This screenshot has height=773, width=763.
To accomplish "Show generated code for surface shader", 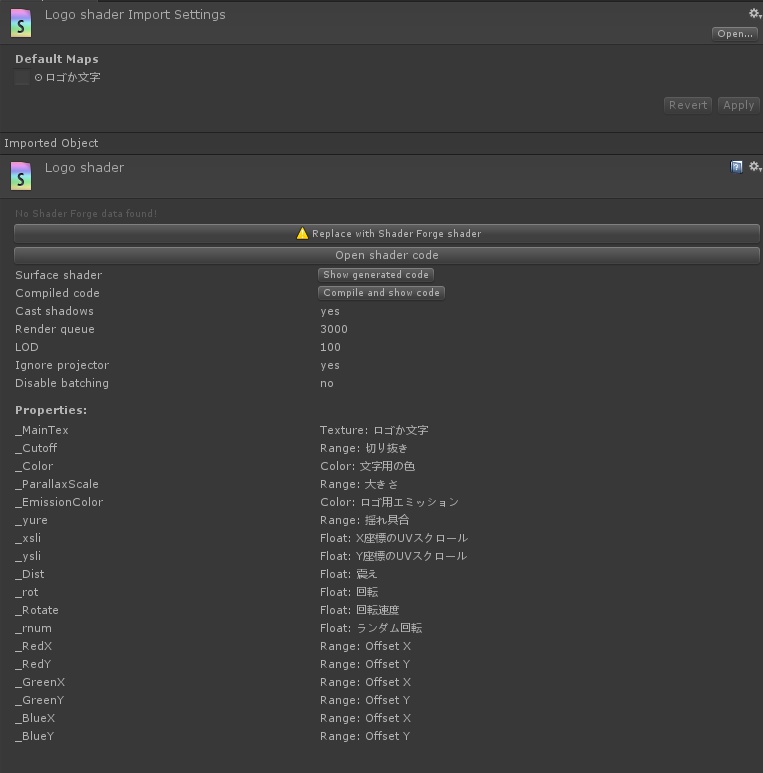I will (x=376, y=275).
